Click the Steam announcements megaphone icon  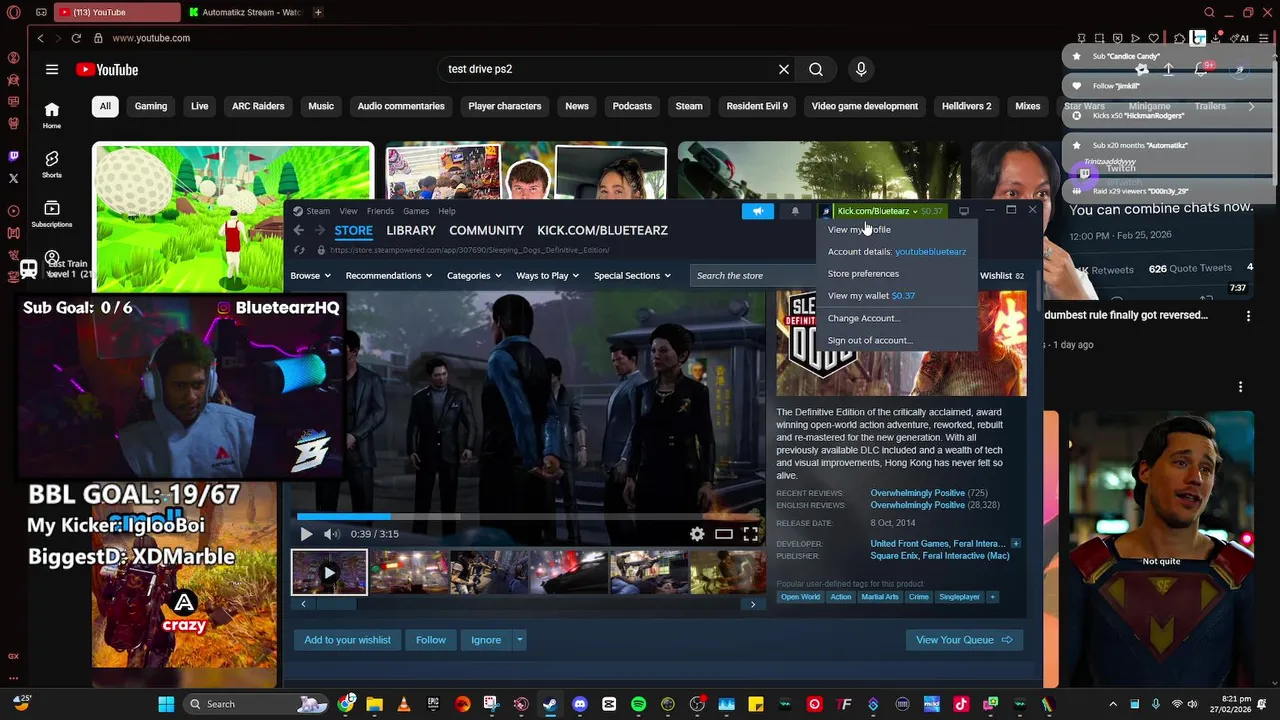tap(758, 211)
